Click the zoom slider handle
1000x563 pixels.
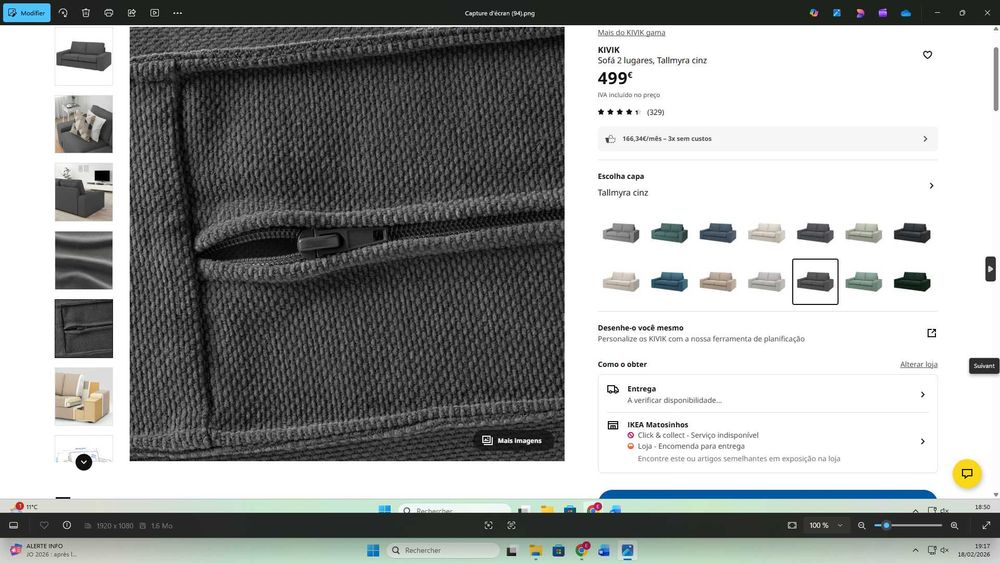pos(886,525)
